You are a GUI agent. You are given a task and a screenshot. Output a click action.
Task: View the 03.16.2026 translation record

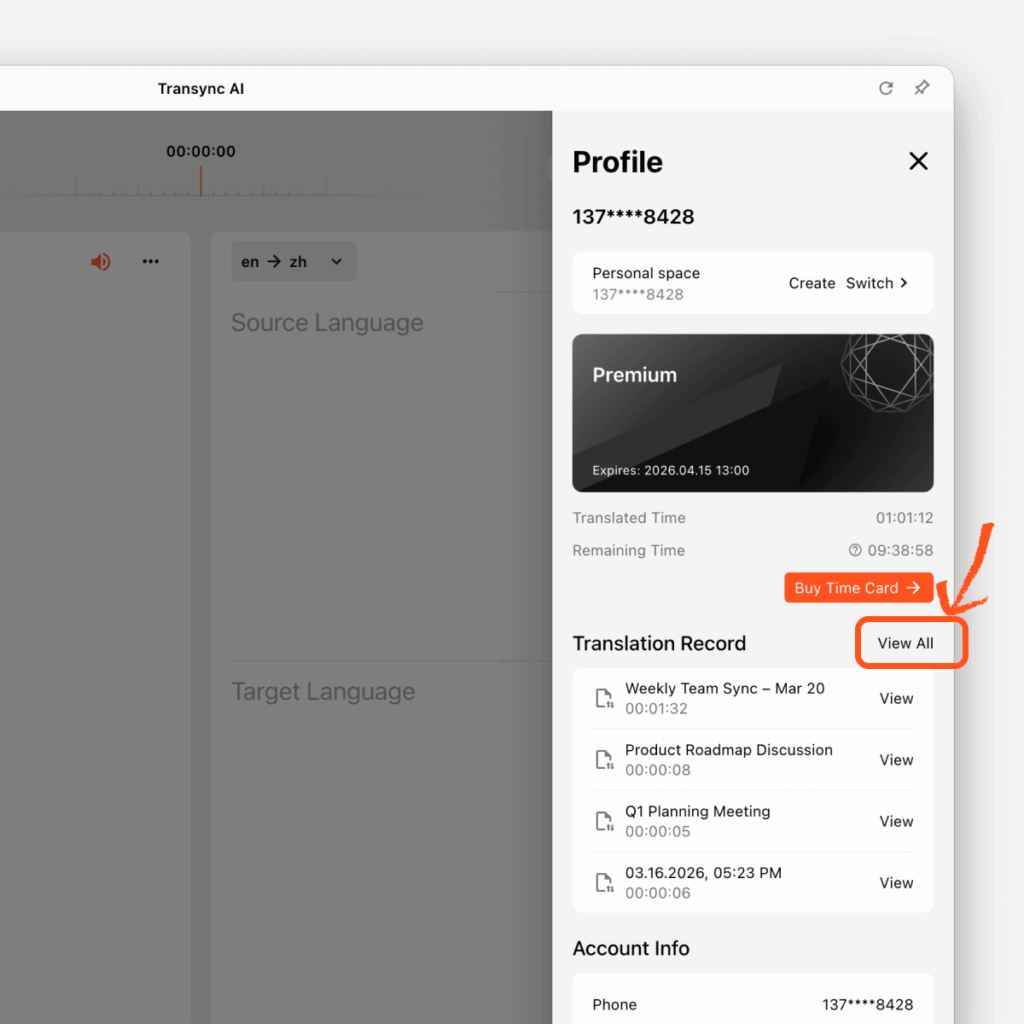[895, 882]
